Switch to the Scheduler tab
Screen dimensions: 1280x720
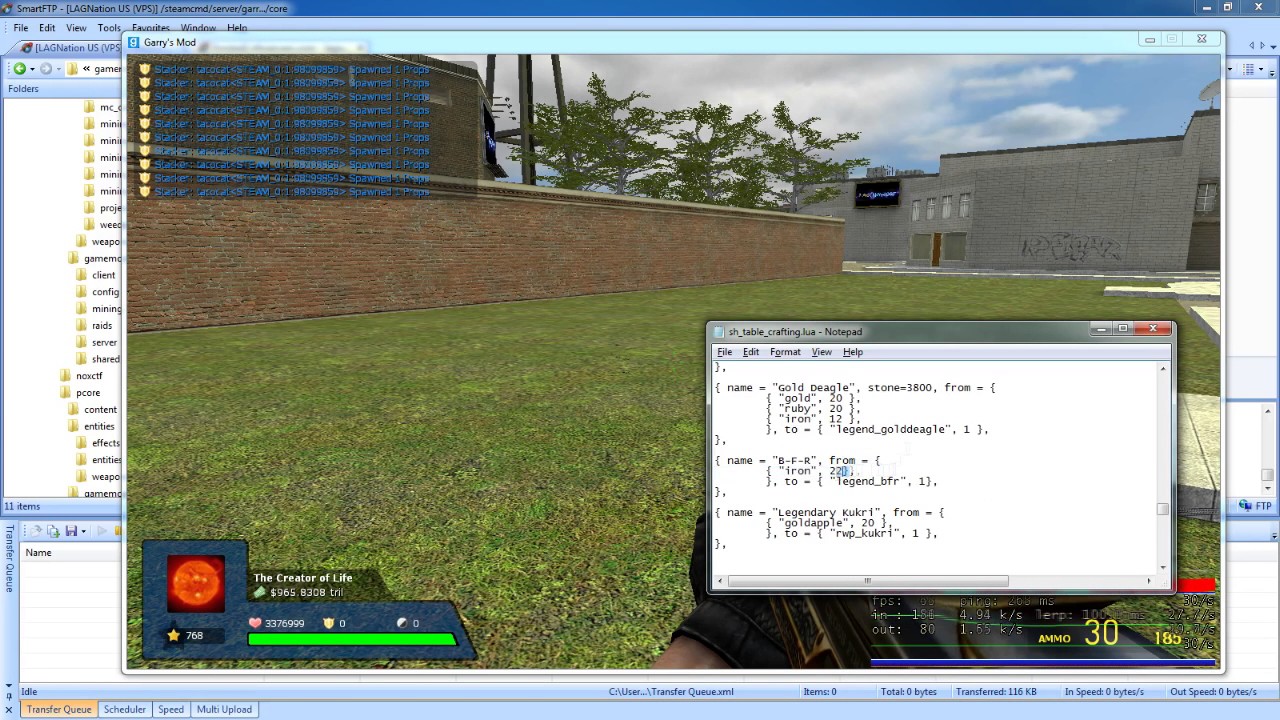(125, 709)
